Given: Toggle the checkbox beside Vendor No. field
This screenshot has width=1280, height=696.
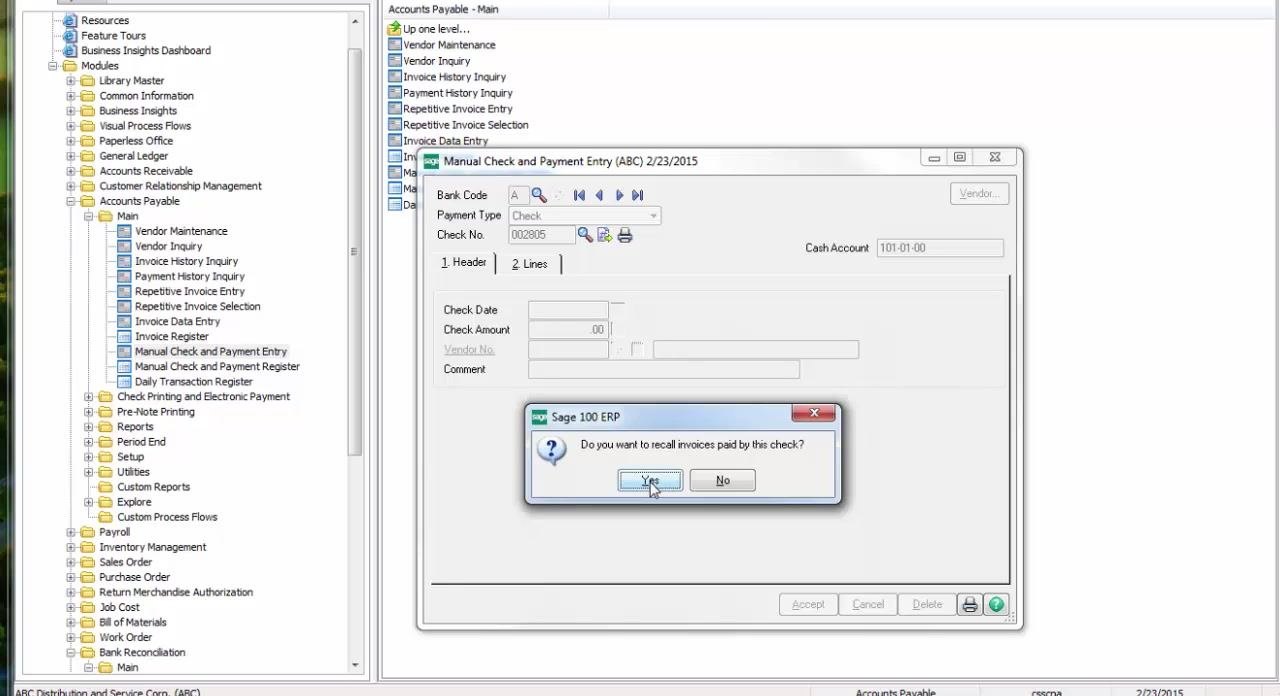Looking at the screenshot, I should tap(638, 349).
